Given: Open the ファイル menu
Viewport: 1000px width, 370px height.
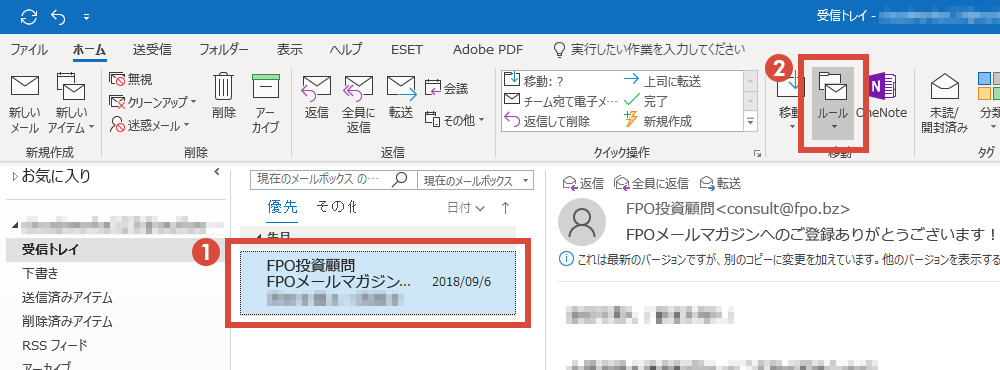Looking at the screenshot, I should pos(29,49).
